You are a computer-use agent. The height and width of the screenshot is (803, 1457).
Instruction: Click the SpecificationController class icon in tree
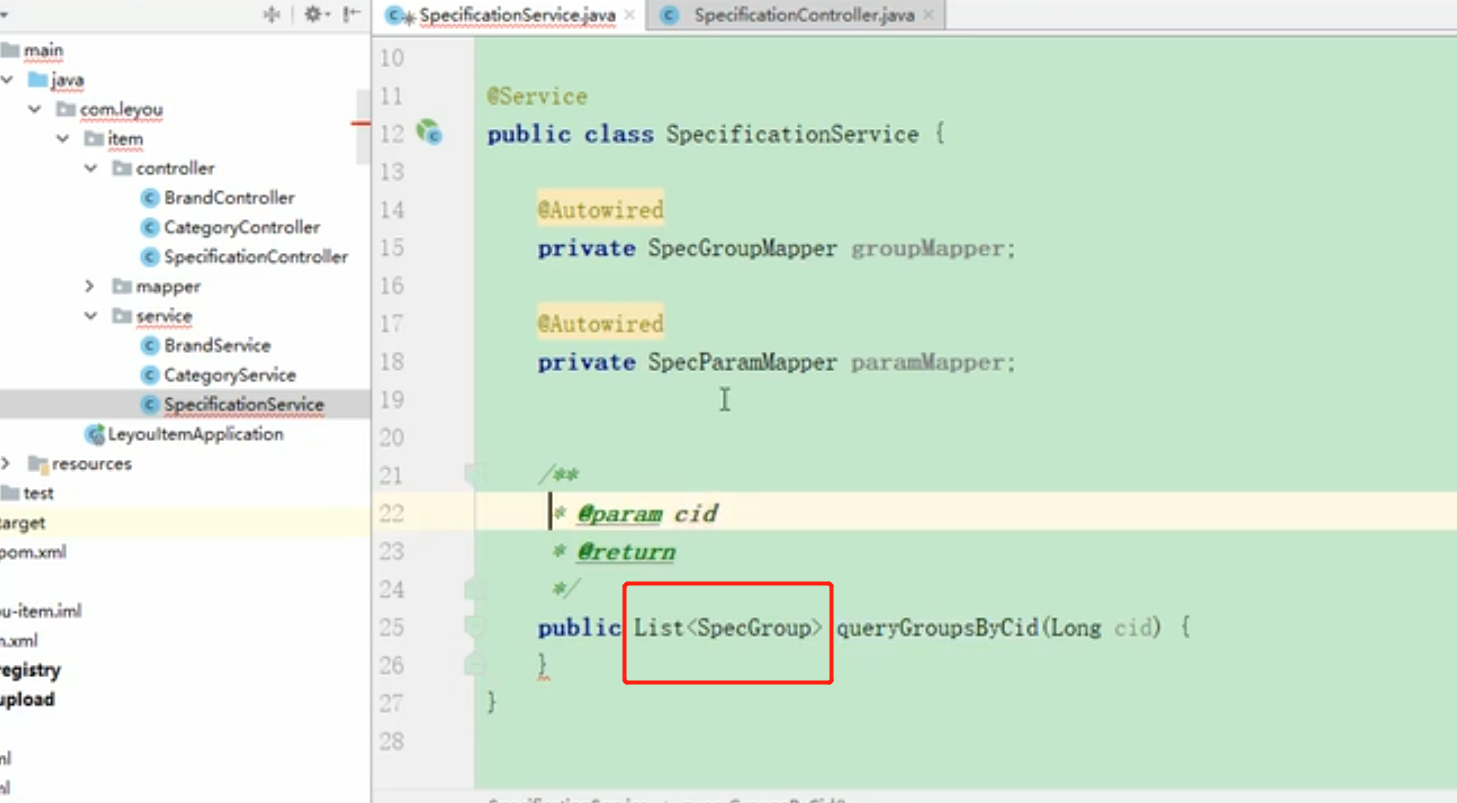point(150,257)
